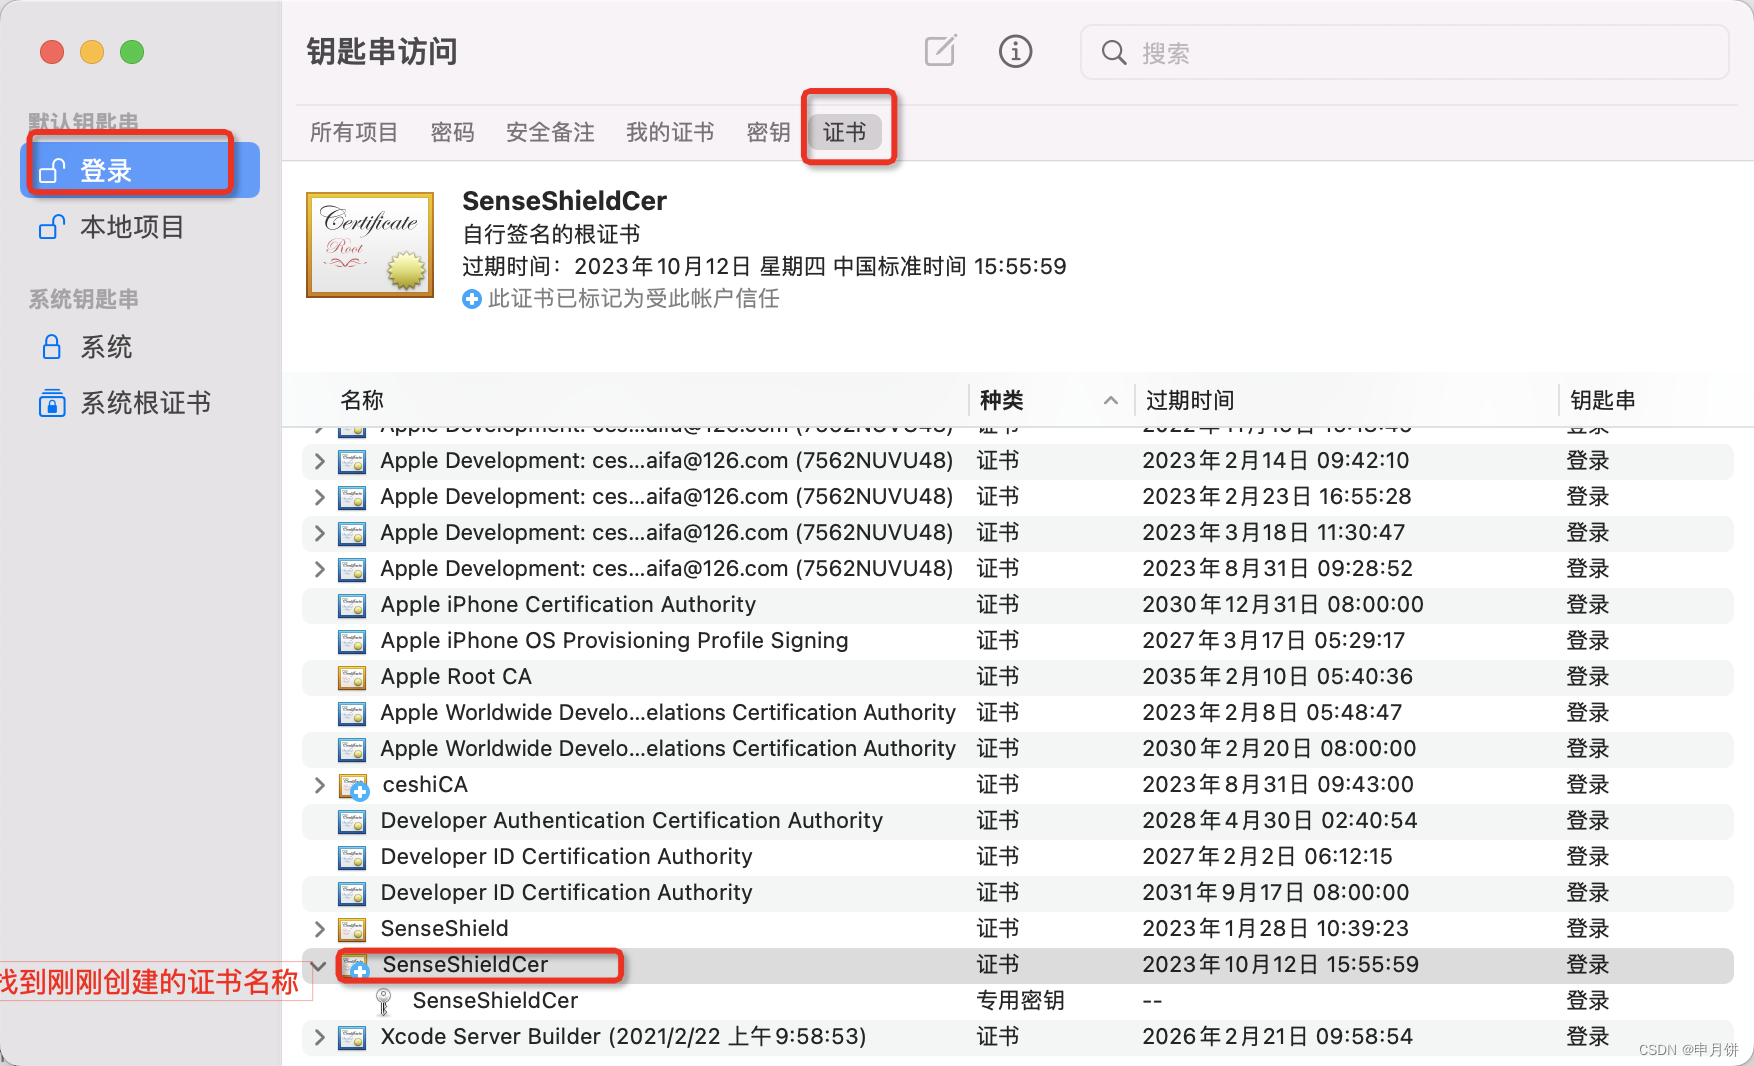Image resolution: width=1754 pixels, height=1066 pixels.
Task: Click the 2035年2月10日 05:40:36 expiry cell
Action: pos(1277,677)
